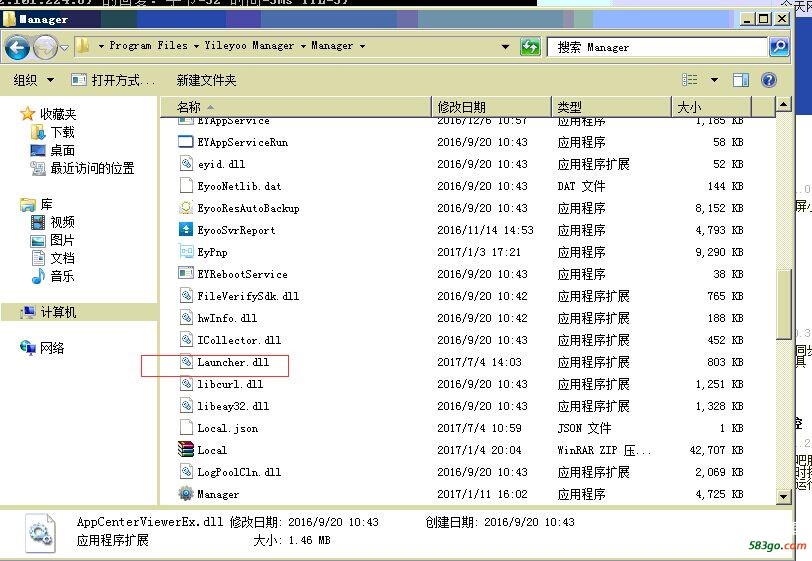Expand the dropdown arrow after Manager breadcrumb
The image size is (812, 561).
point(362,46)
